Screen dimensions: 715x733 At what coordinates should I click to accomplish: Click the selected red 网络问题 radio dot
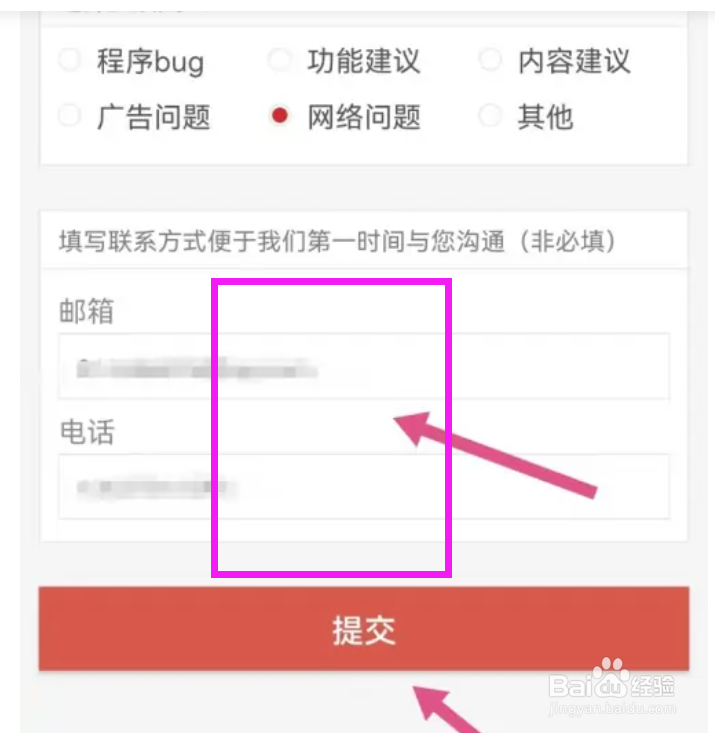tap(280, 115)
